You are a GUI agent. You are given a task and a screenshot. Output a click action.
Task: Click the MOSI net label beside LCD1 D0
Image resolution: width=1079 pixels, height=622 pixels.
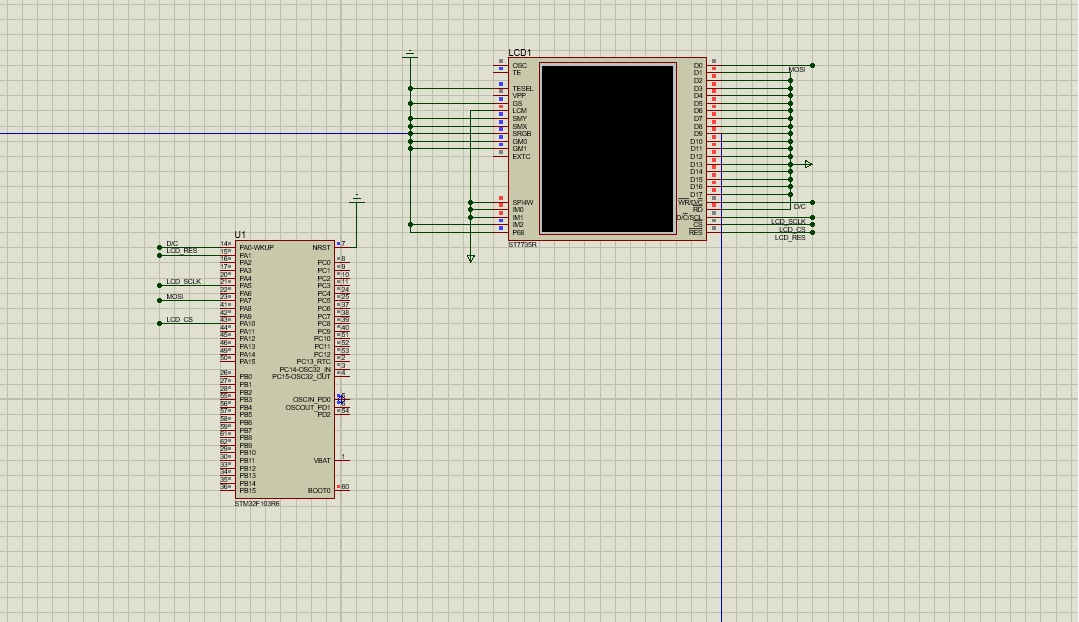(797, 69)
